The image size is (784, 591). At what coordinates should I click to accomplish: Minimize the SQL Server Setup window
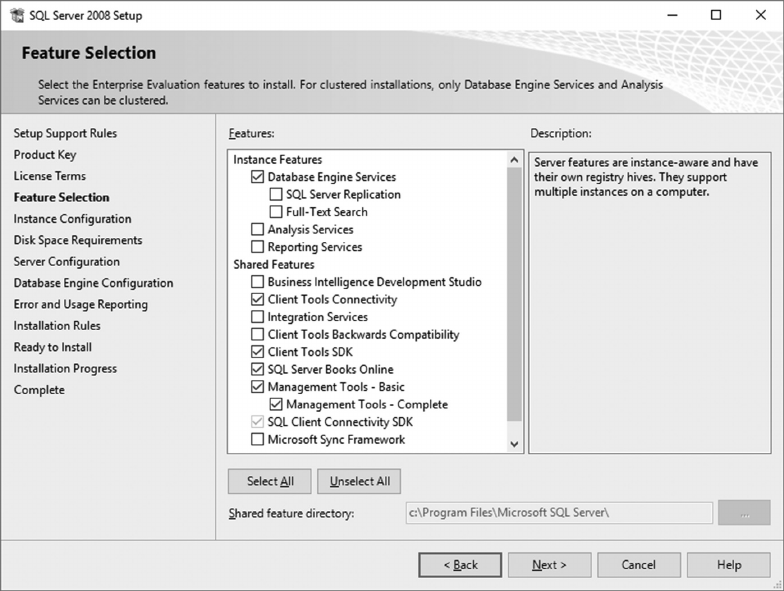tap(672, 16)
